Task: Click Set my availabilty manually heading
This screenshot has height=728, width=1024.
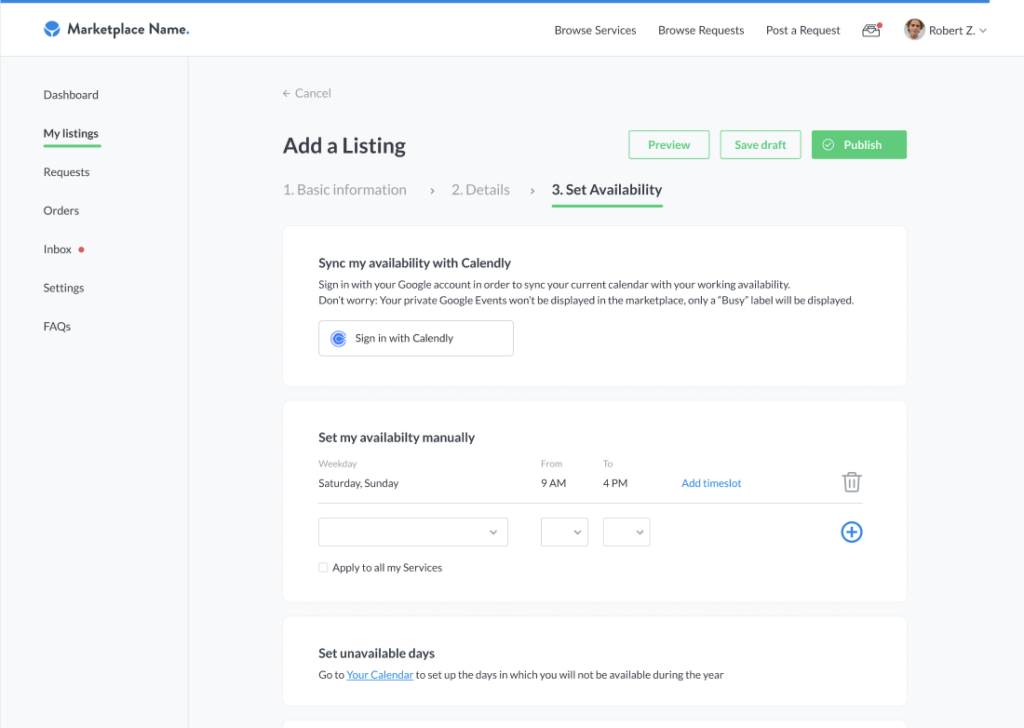Action: click(x=396, y=437)
